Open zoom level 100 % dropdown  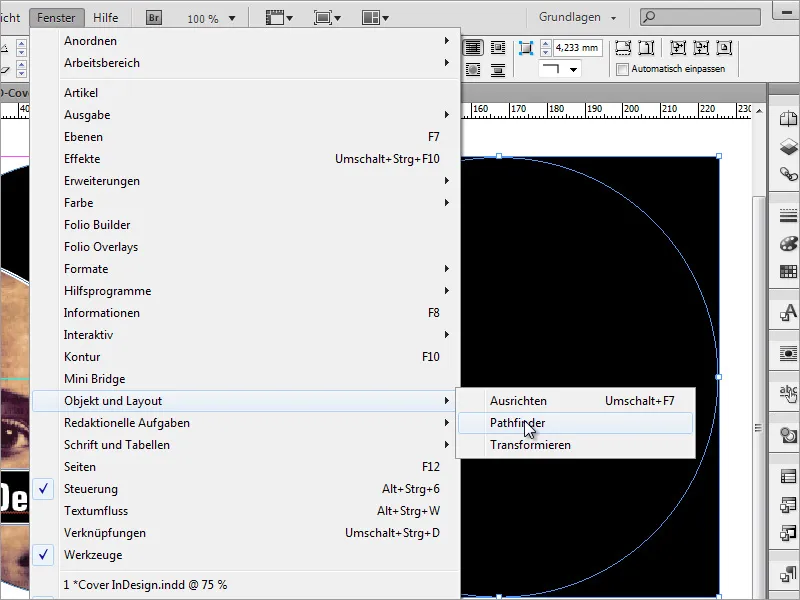(x=232, y=18)
